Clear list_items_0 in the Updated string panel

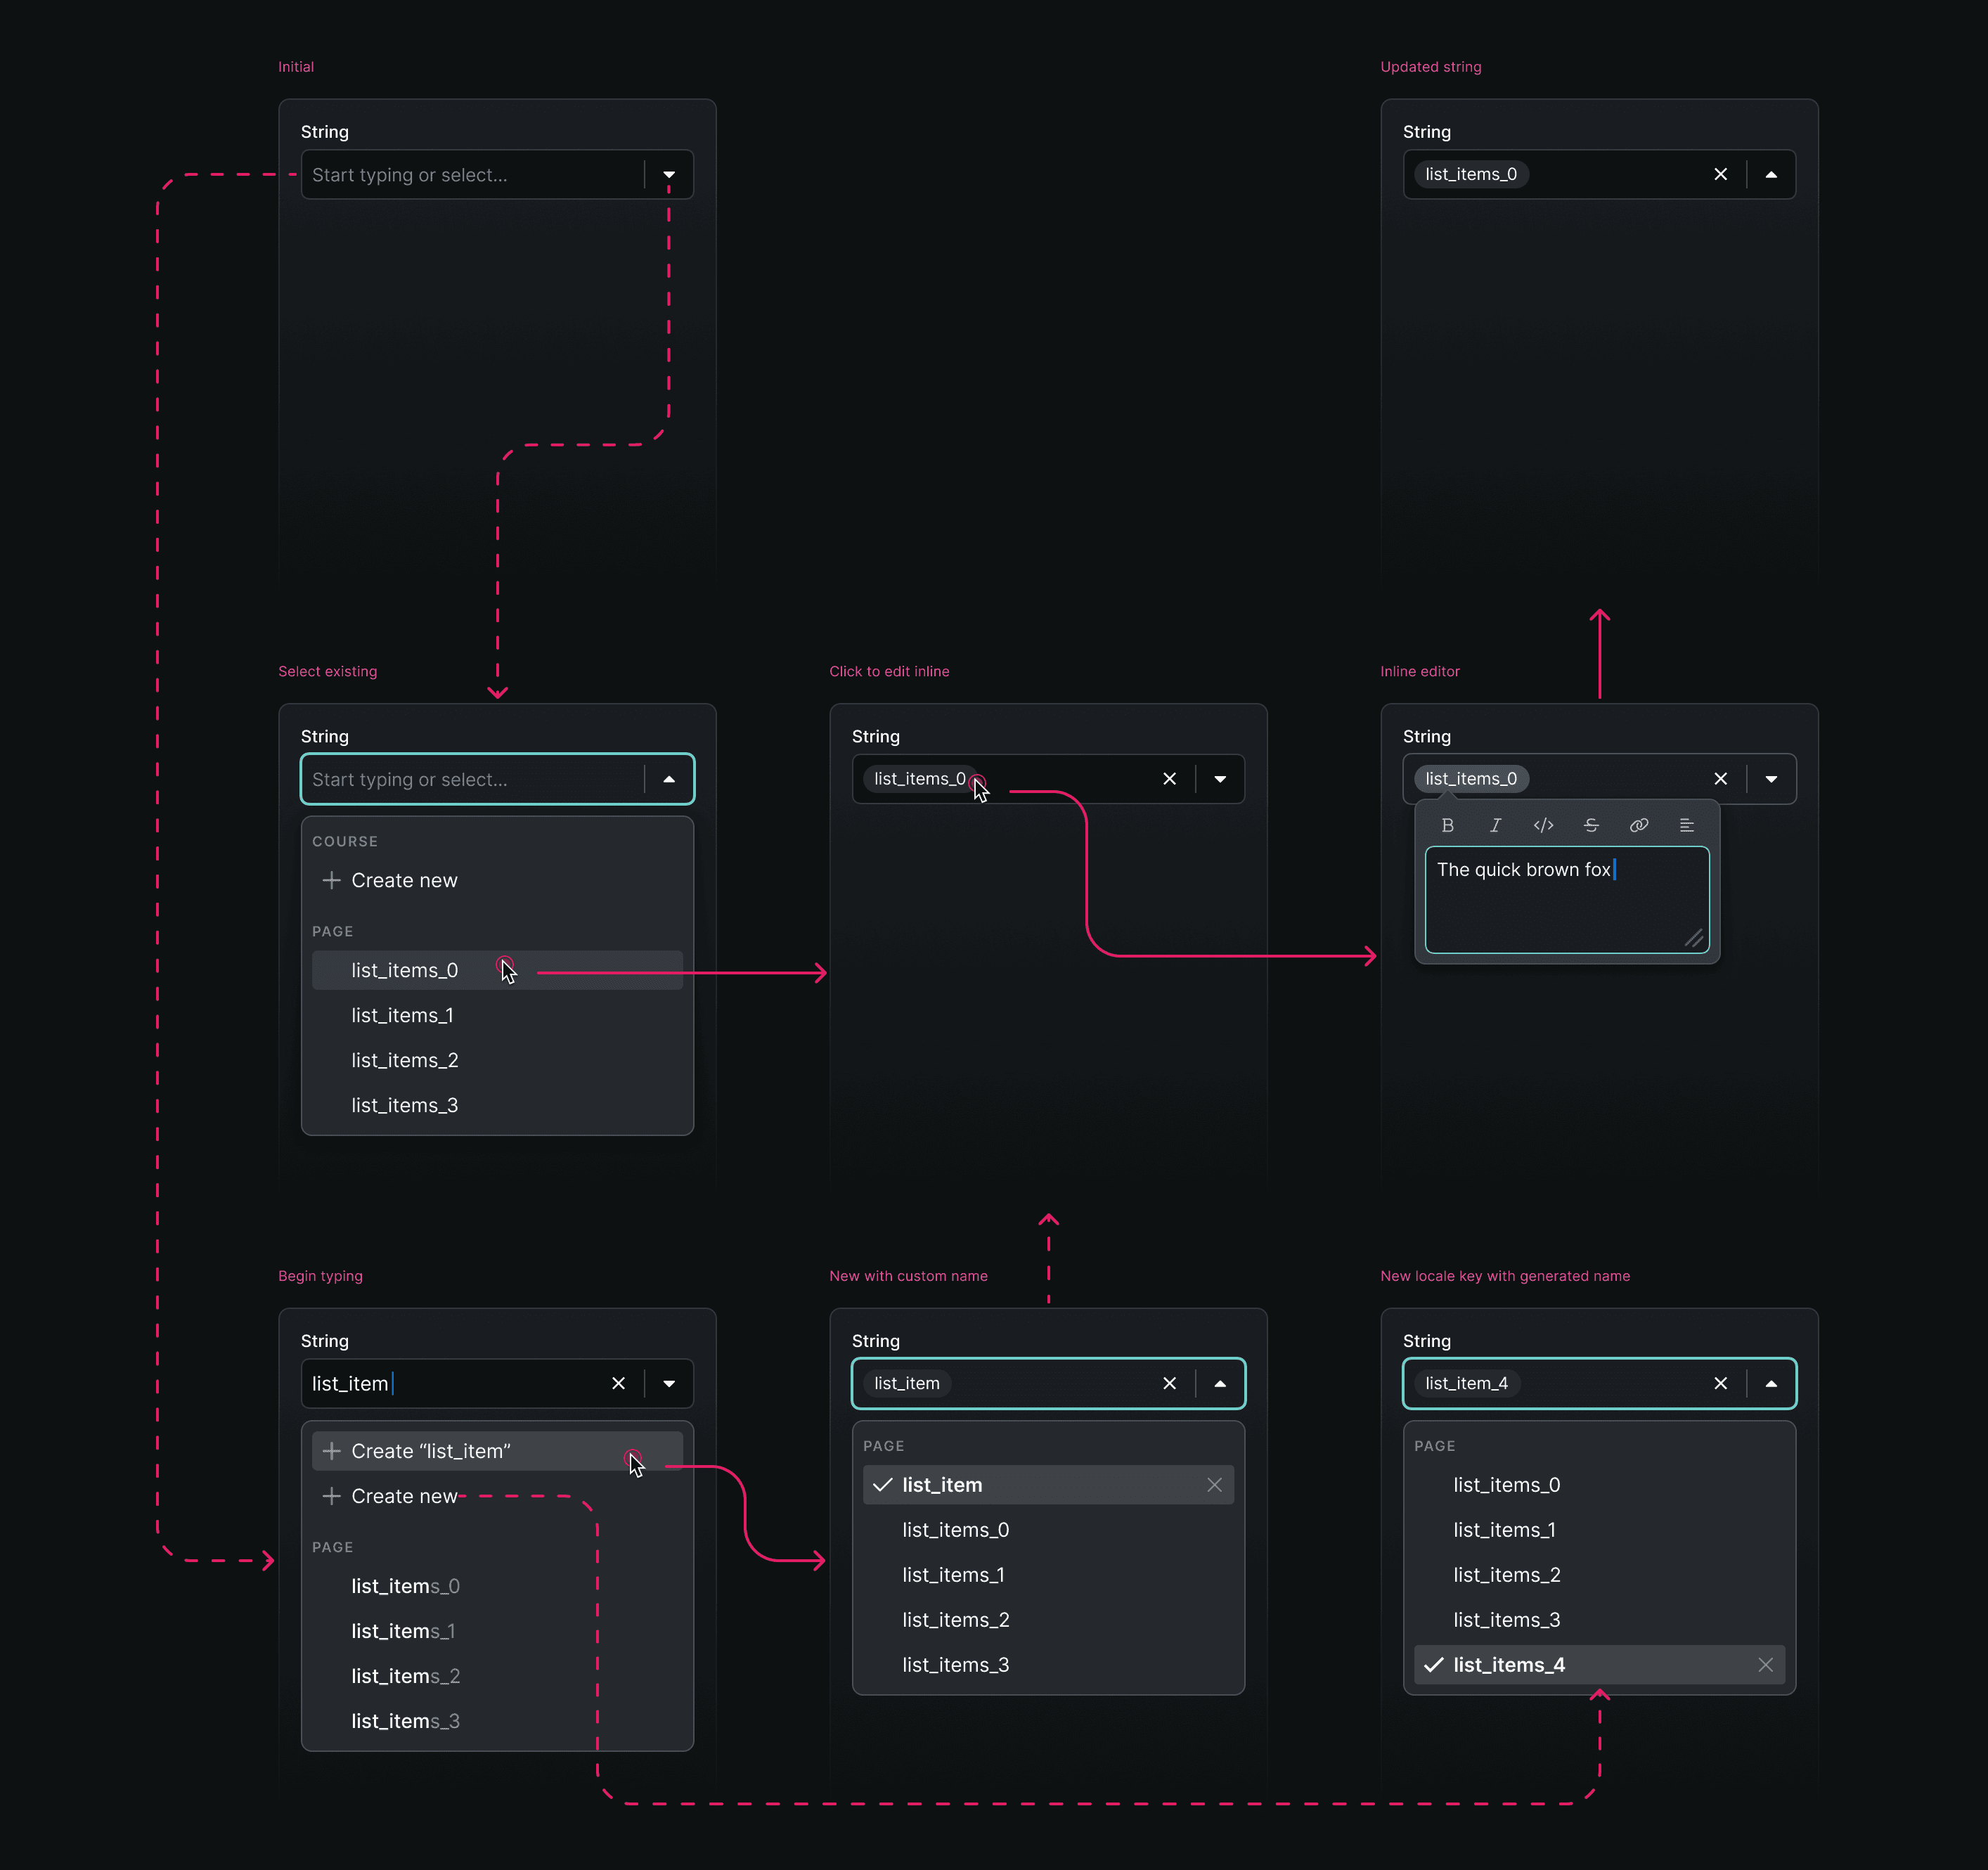tap(1720, 174)
